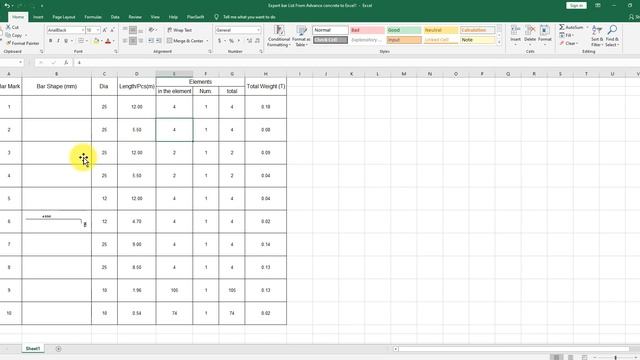The height and width of the screenshot is (360, 640).
Task: Open Font dialog launcher
Action: (116, 52)
